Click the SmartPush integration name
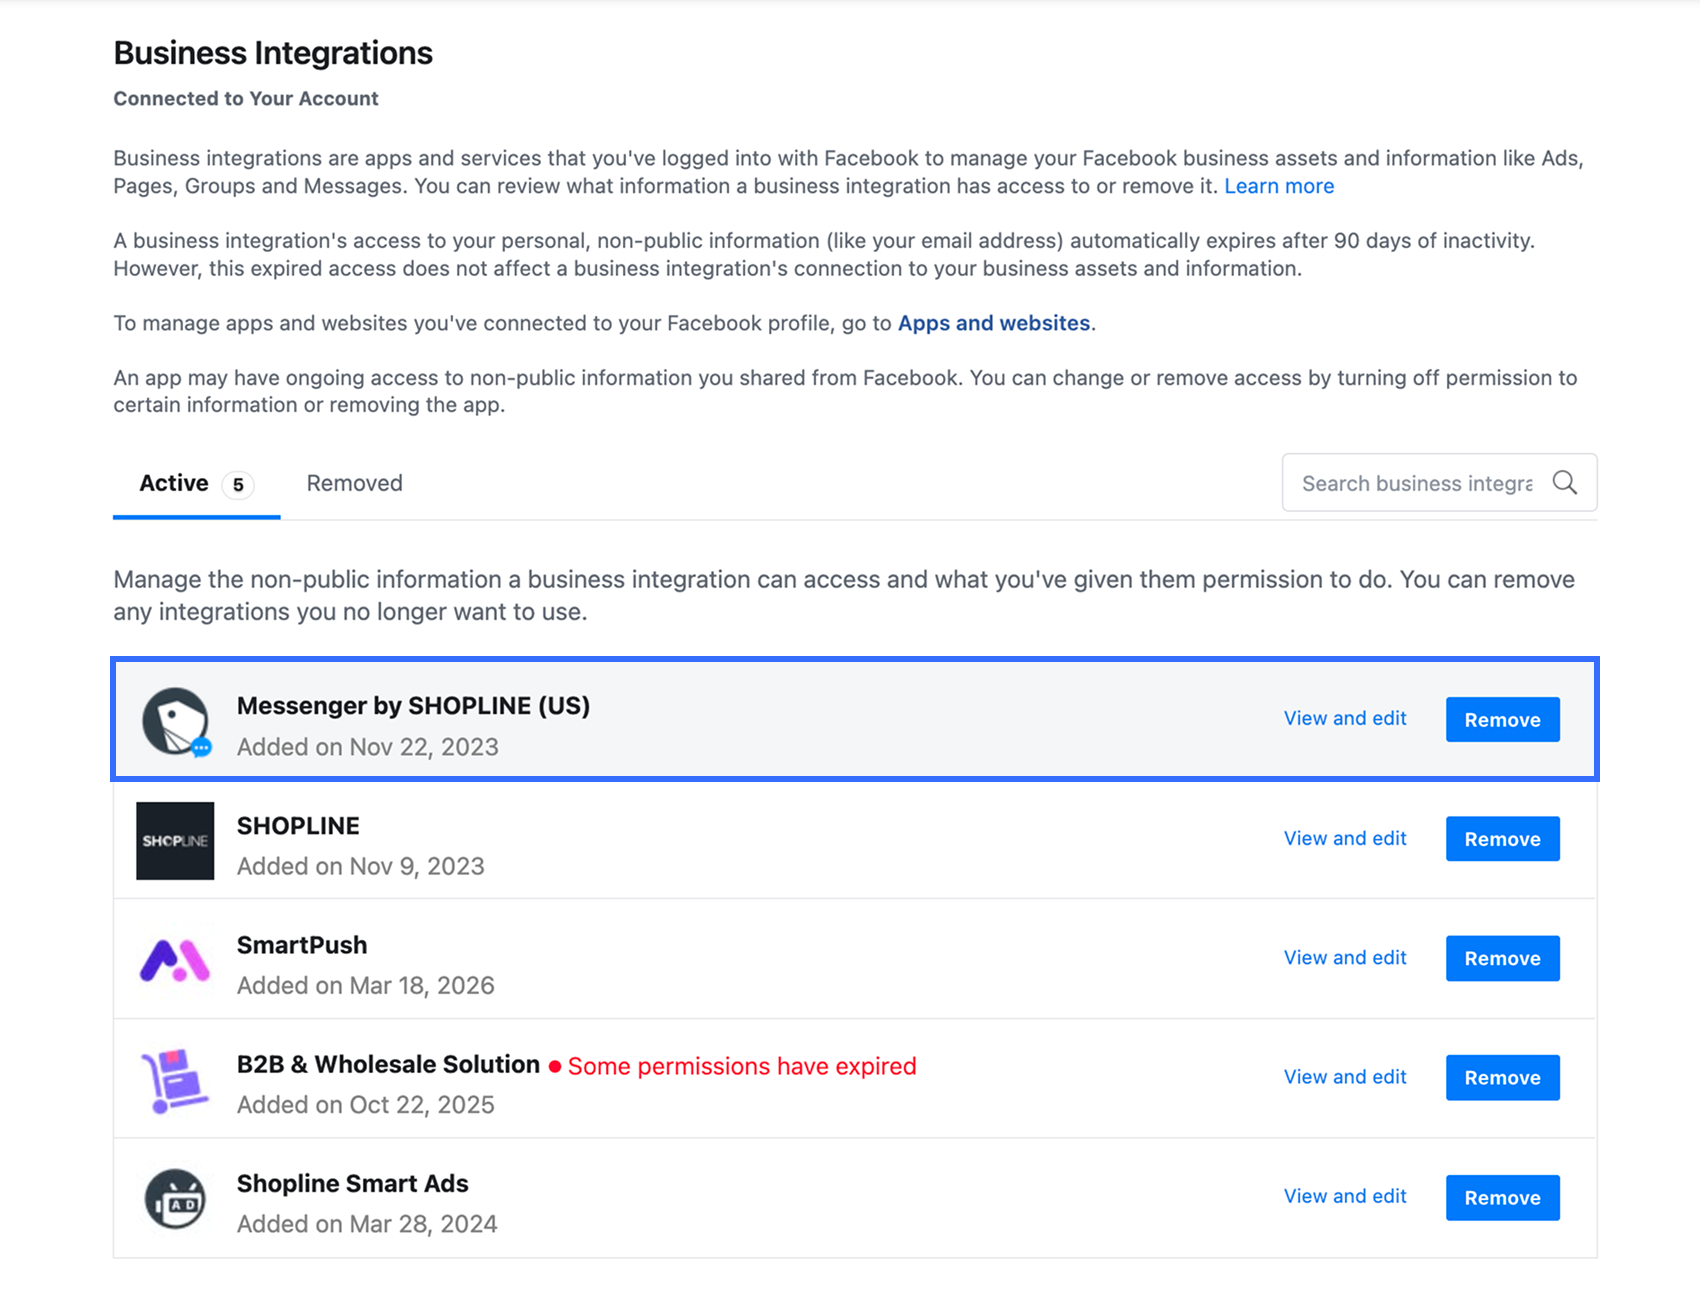Image resolution: width=1700 pixels, height=1292 pixels. (x=302, y=945)
